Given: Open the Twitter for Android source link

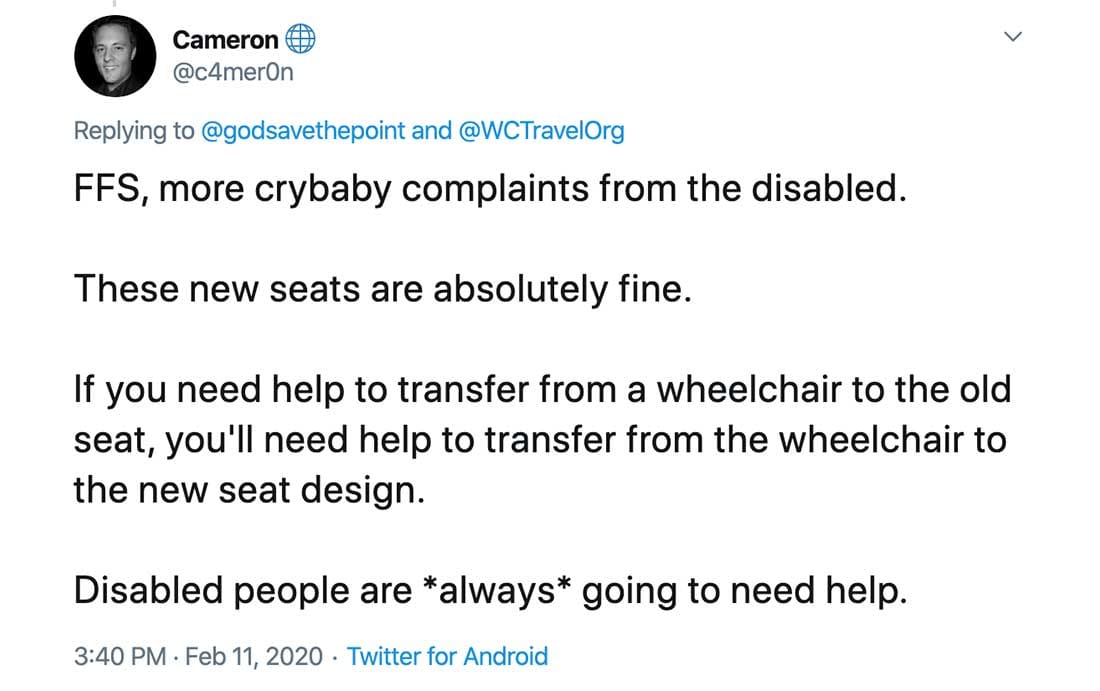Looking at the screenshot, I should pyautogui.click(x=446, y=657).
